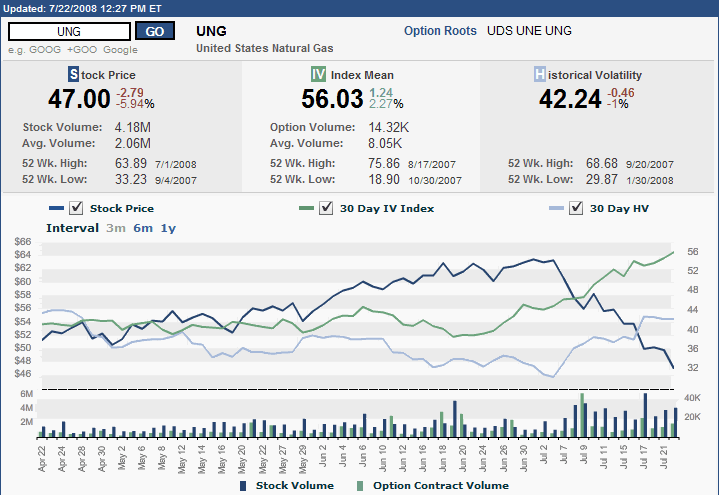719x495 pixels.
Task: Click the Updated 7/22/2008 timestamp
Action: click(82, 8)
